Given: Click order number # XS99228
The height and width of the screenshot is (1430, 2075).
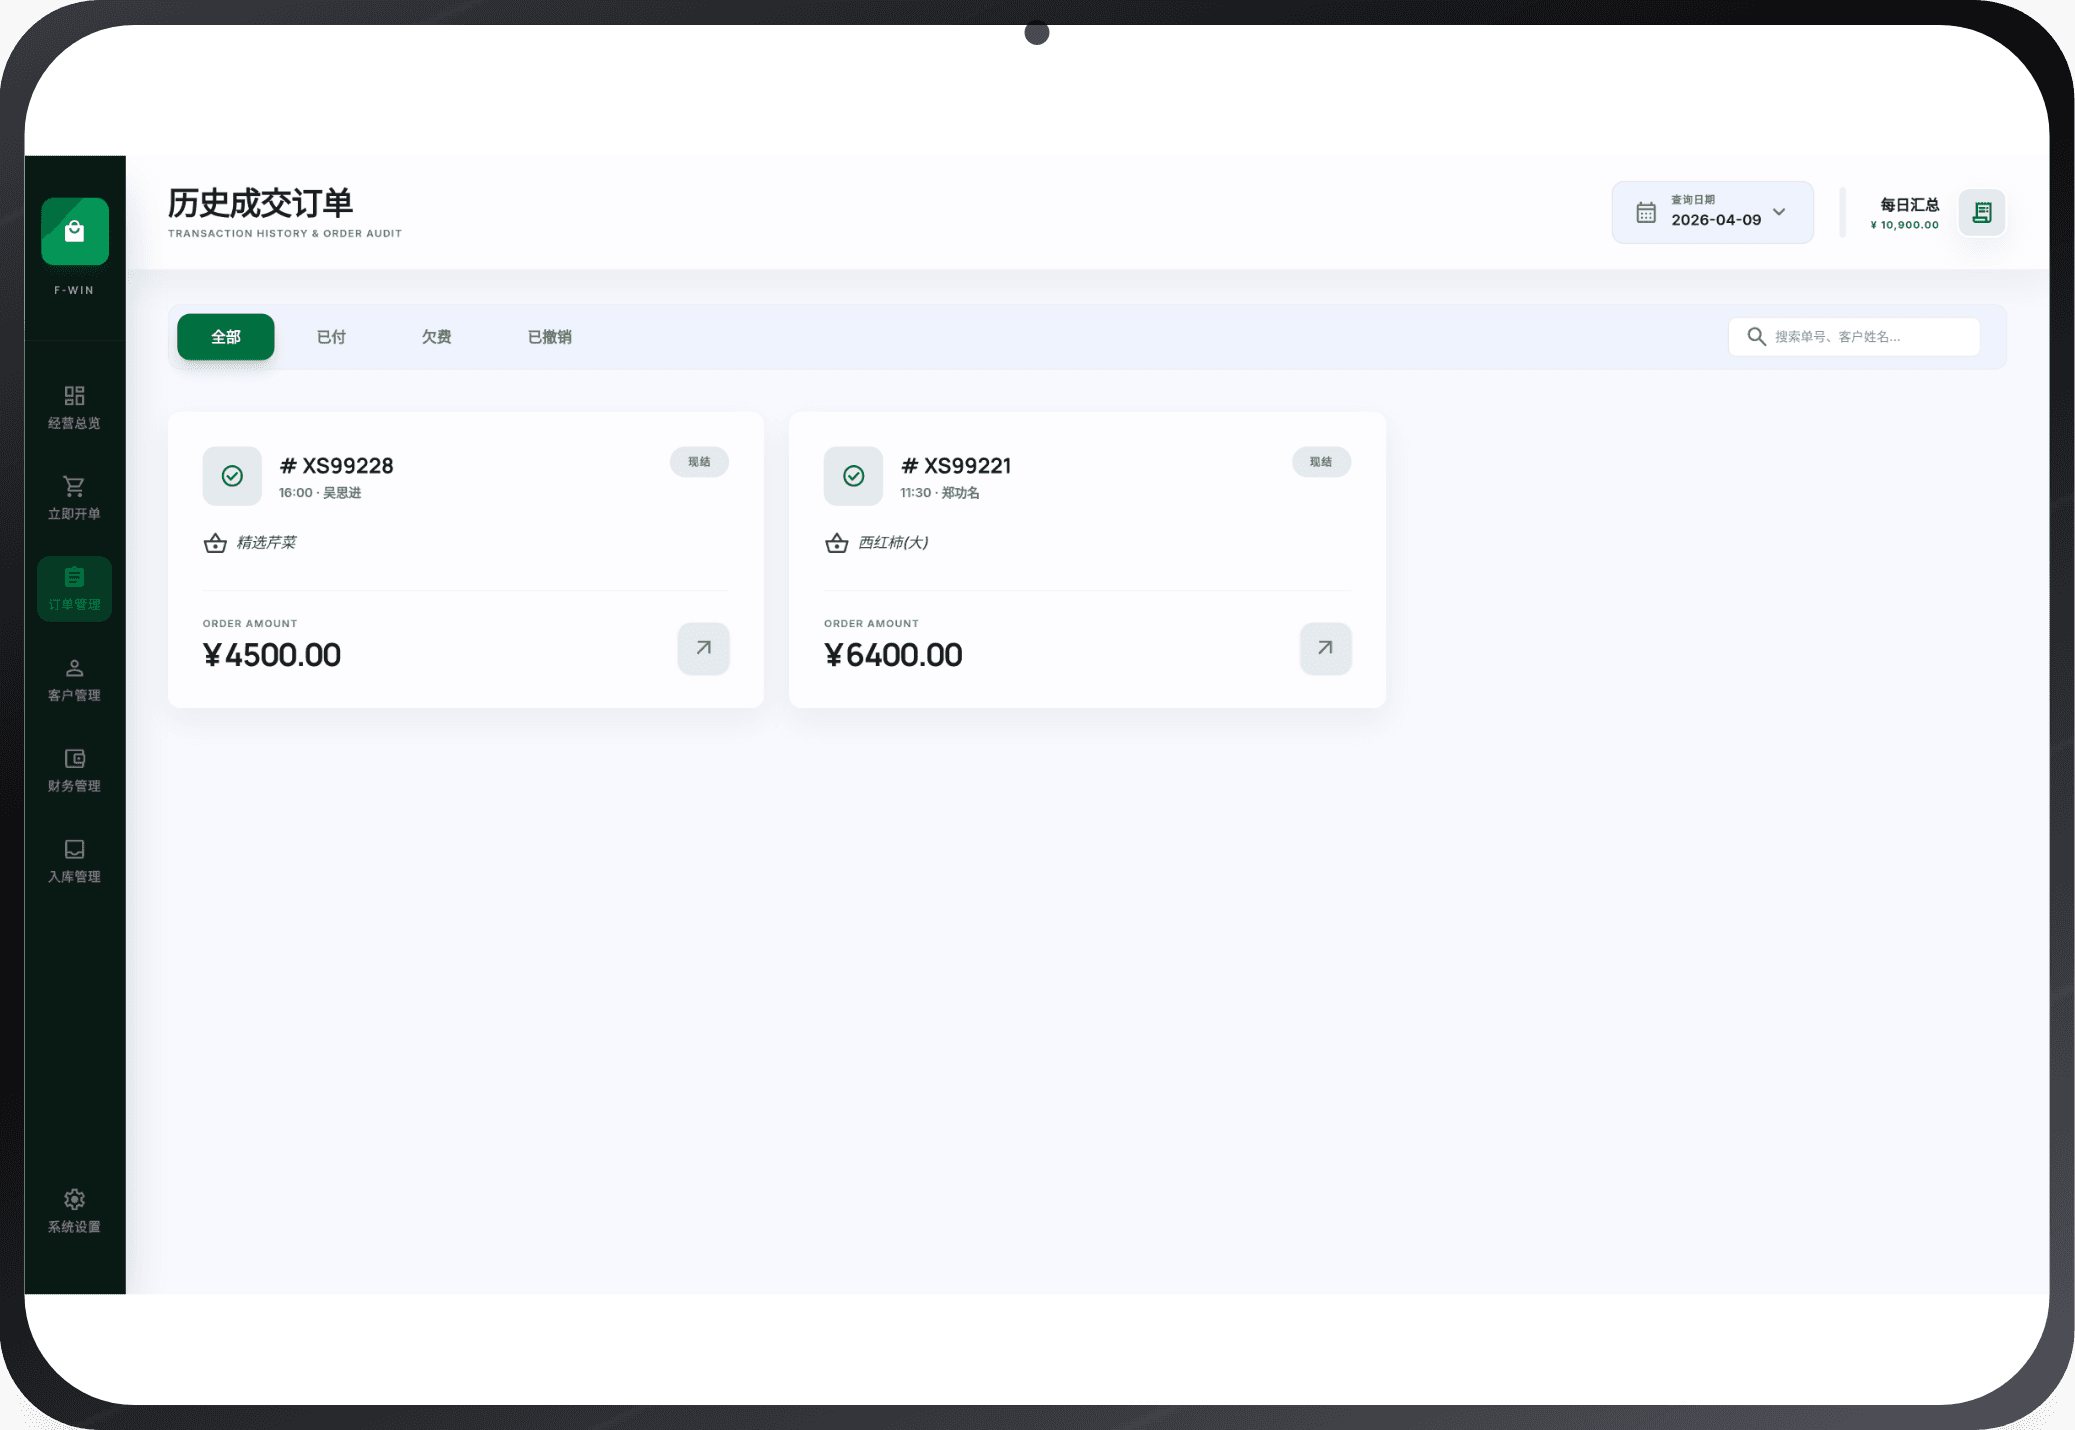Looking at the screenshot, I should click(x=337, y=466).
